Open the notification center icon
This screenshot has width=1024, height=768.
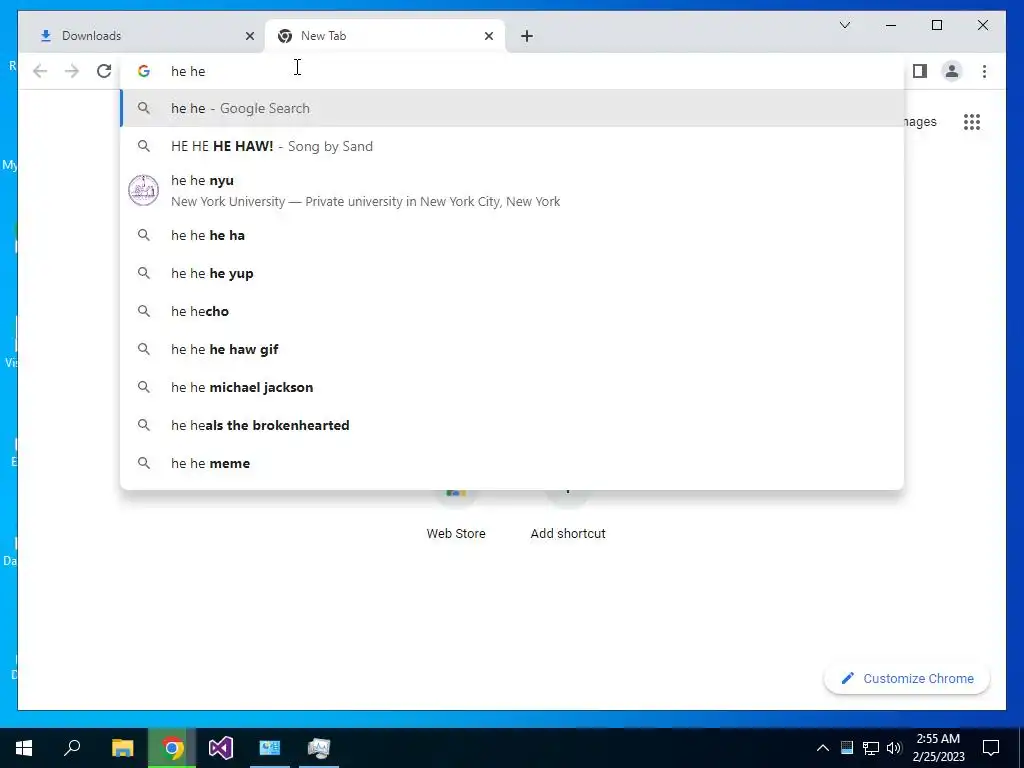(991, 748)
